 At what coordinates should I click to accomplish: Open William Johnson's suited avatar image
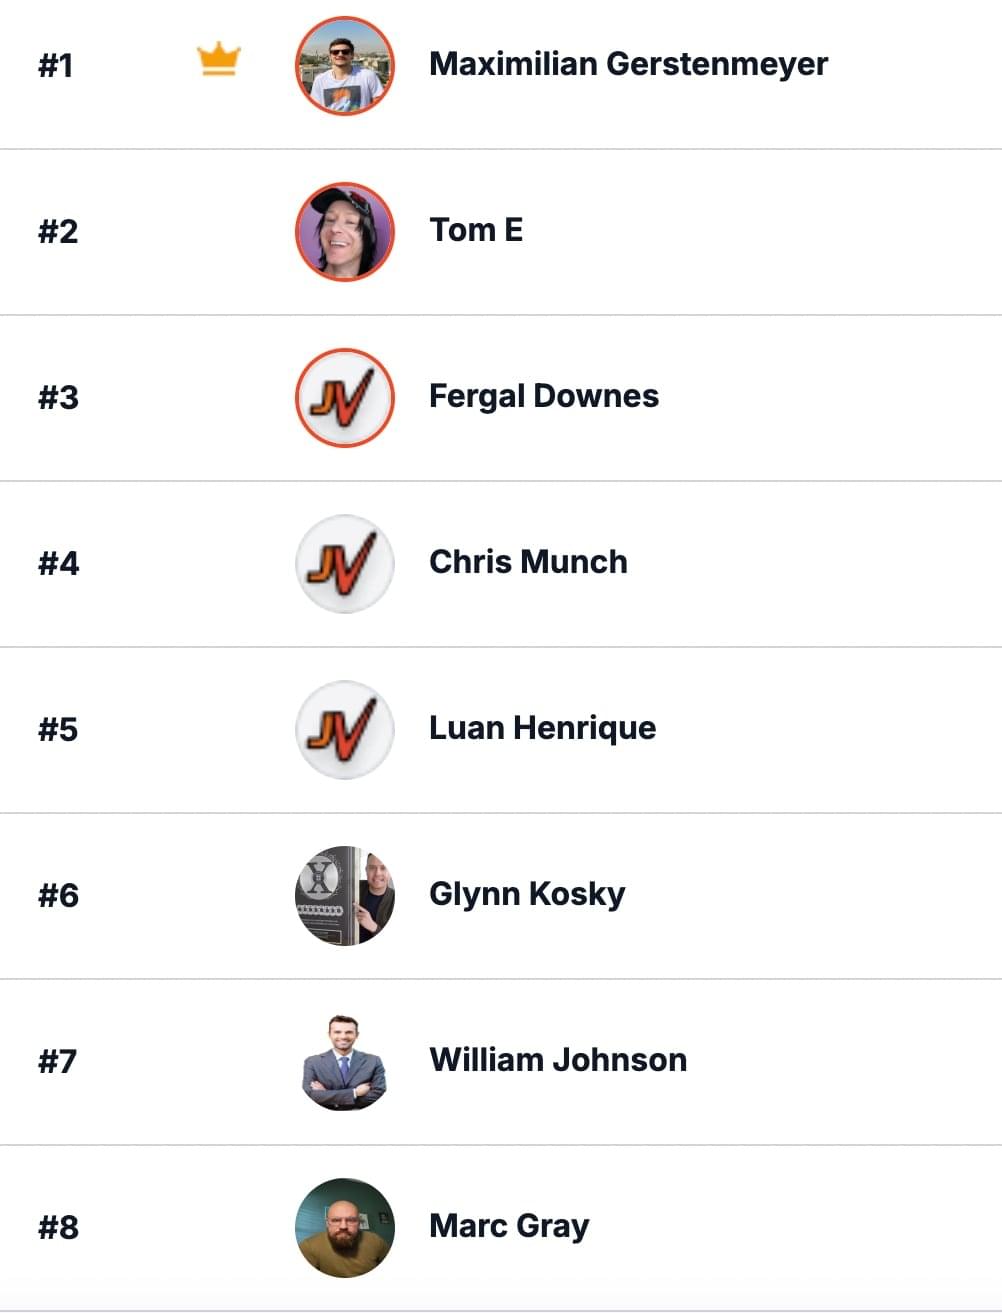345,1062
